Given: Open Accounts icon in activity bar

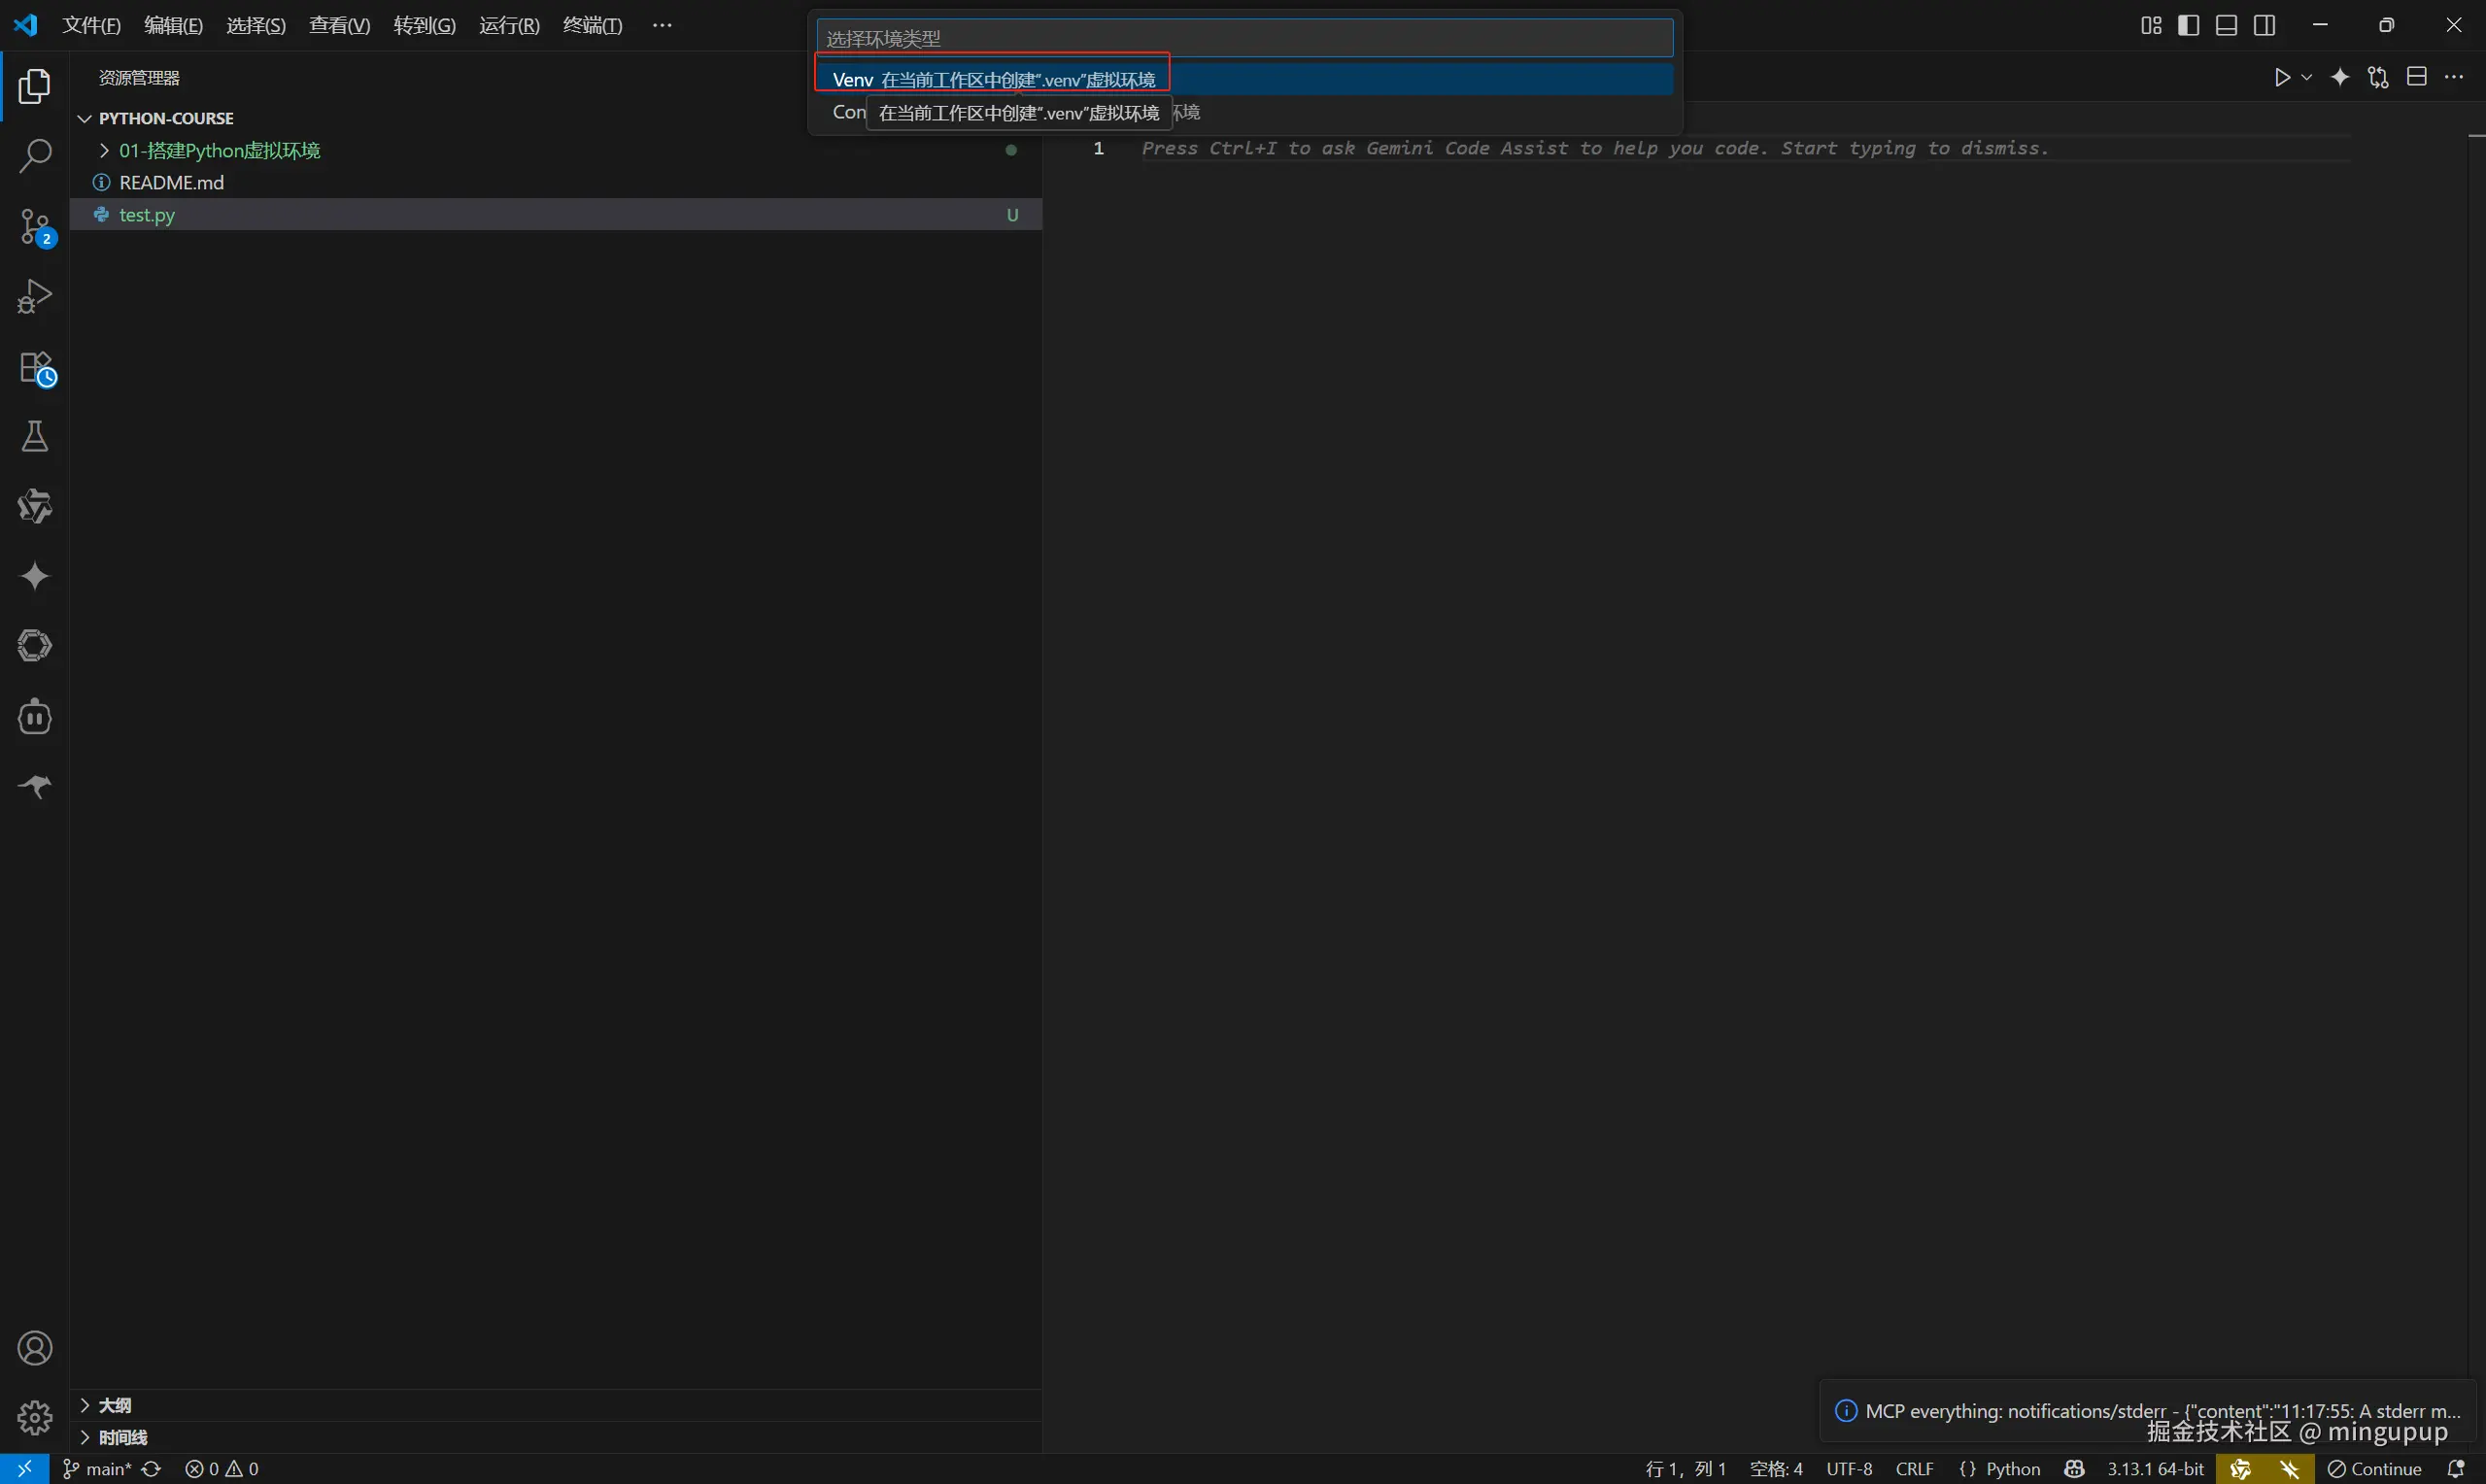Looking at the screenshot, I should (x=35, y=1348).
